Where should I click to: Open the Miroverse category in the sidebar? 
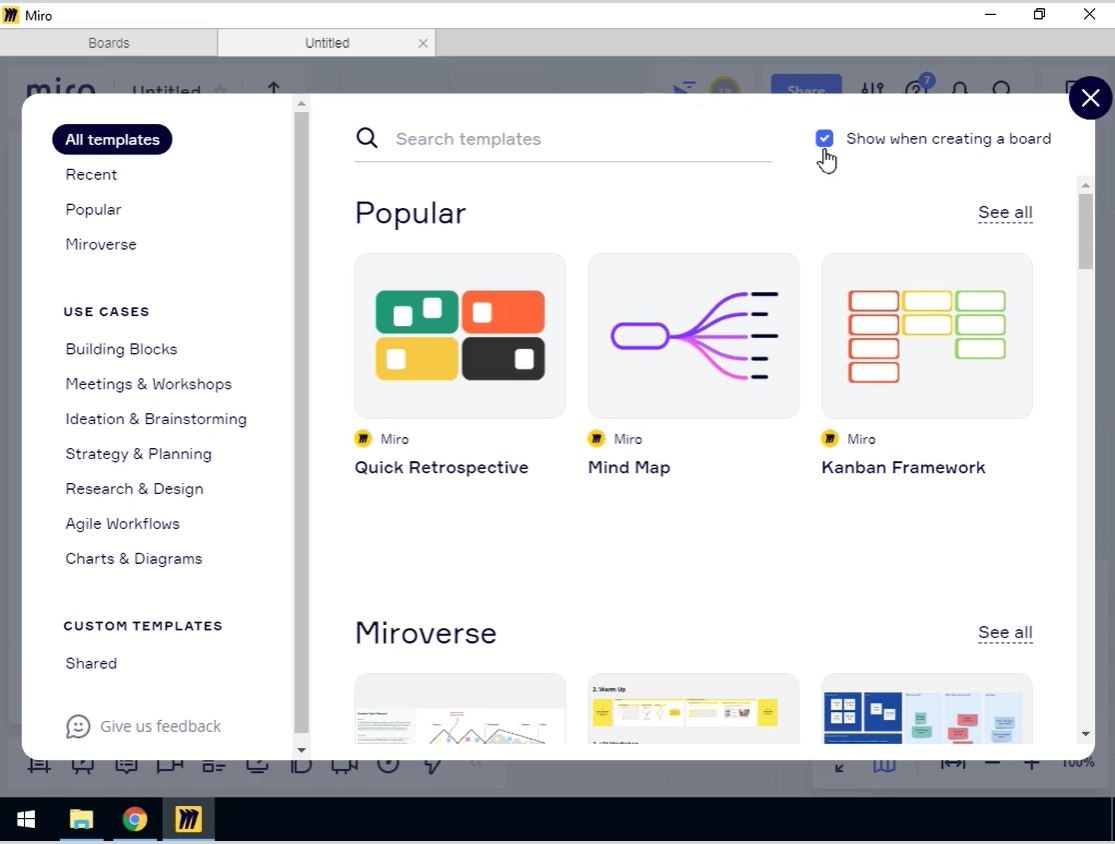(x=101, y=244)
